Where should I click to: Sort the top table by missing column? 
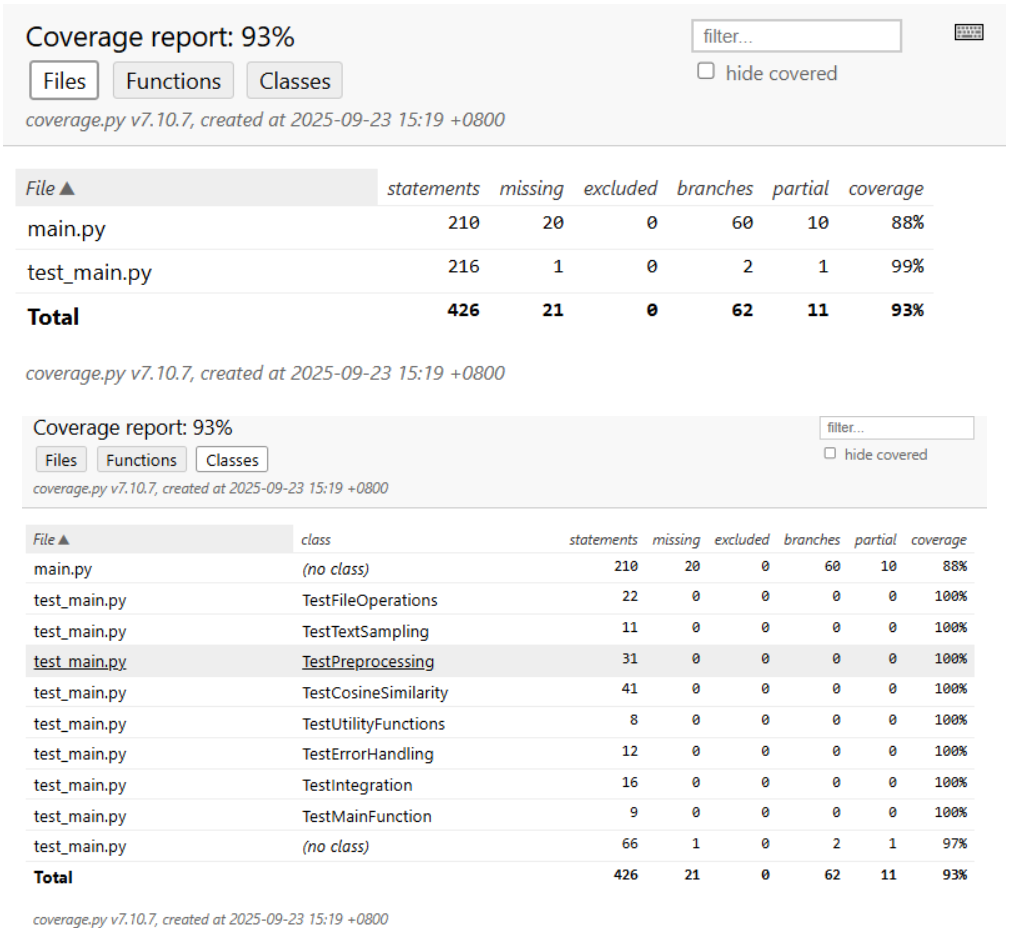point(531,188)
